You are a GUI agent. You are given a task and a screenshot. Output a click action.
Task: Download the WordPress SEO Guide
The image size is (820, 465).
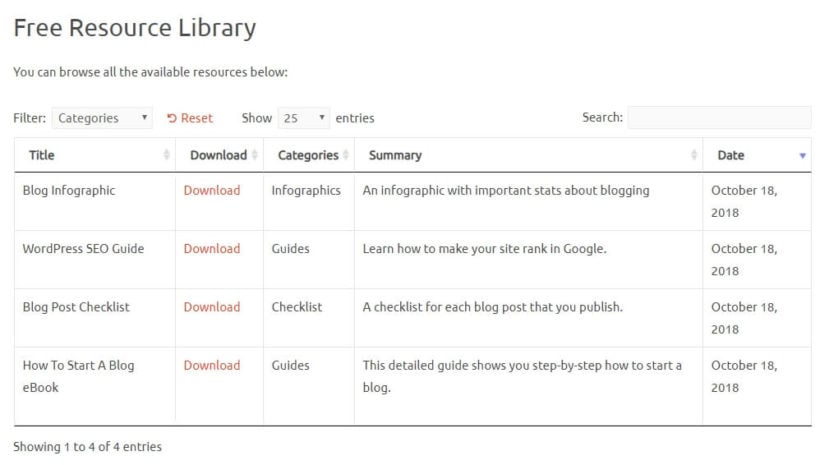point(212,248)
